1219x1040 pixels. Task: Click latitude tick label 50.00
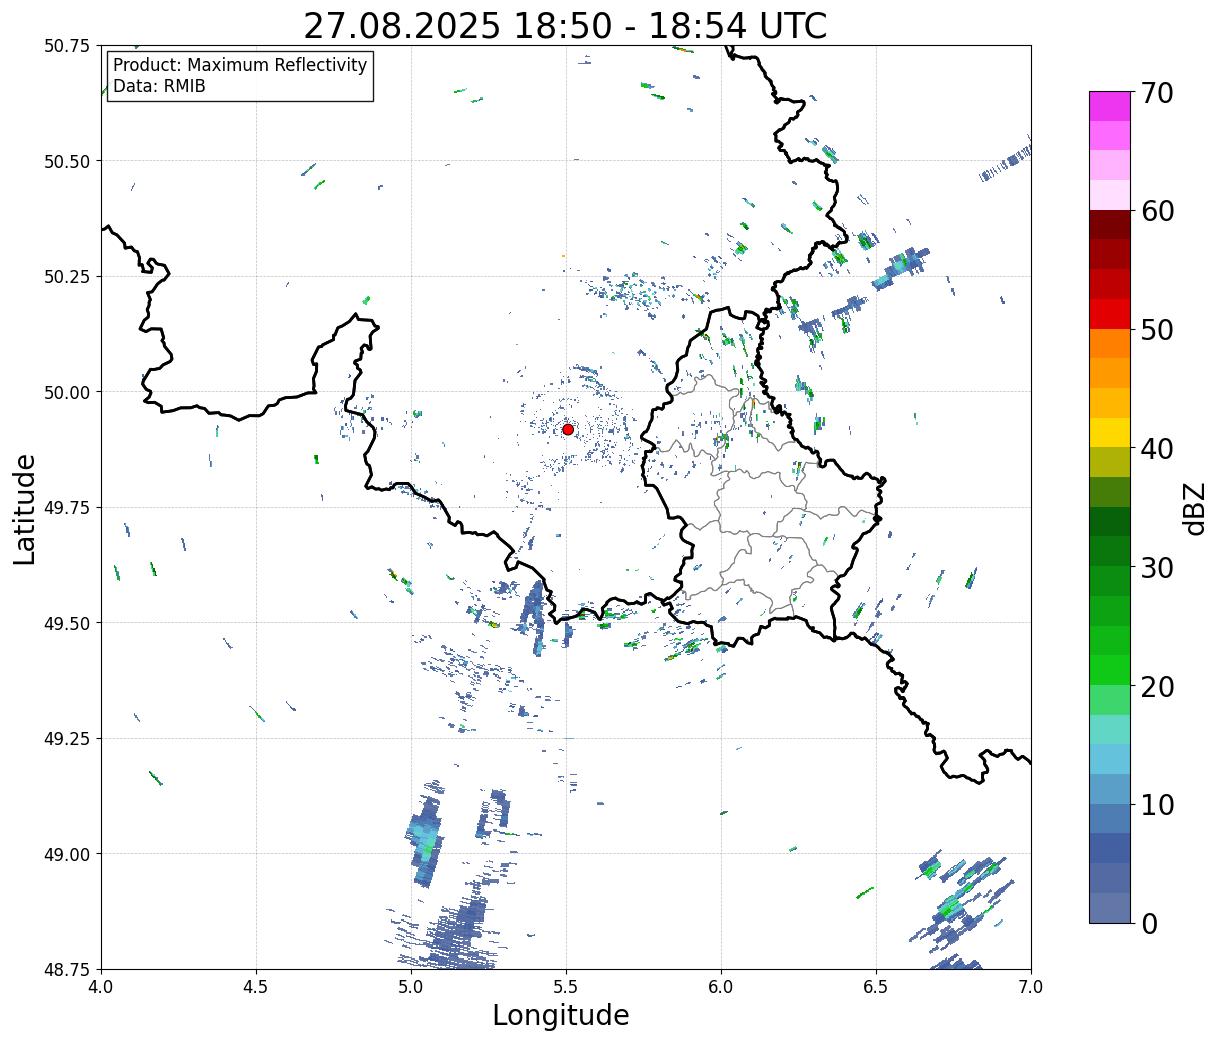tap(67, 392)
